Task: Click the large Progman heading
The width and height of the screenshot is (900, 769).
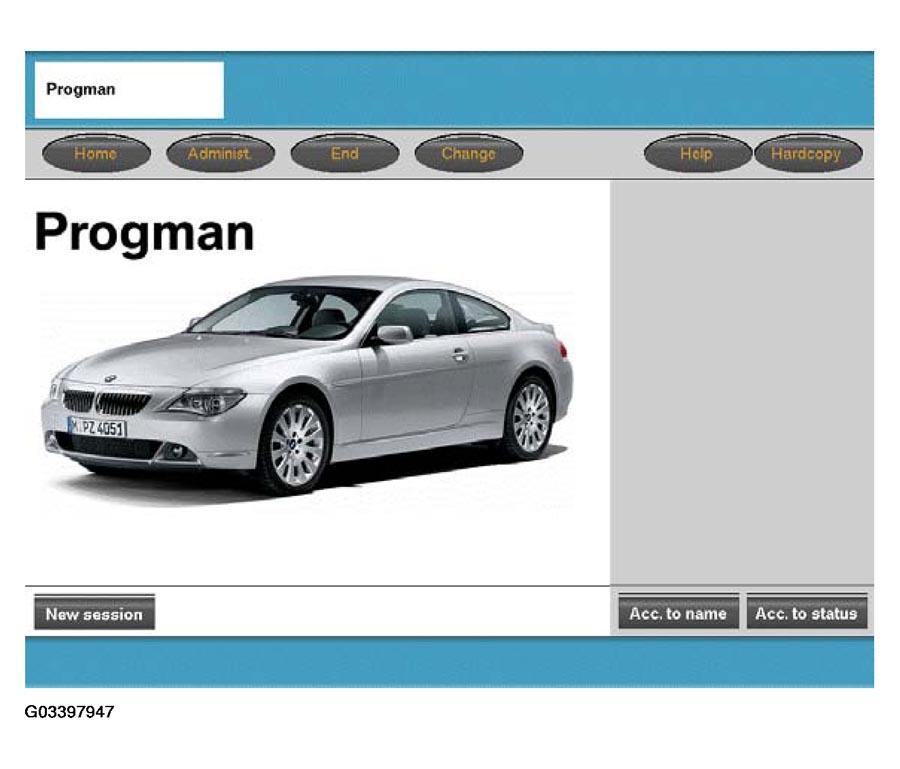Action: click(145, 232)
